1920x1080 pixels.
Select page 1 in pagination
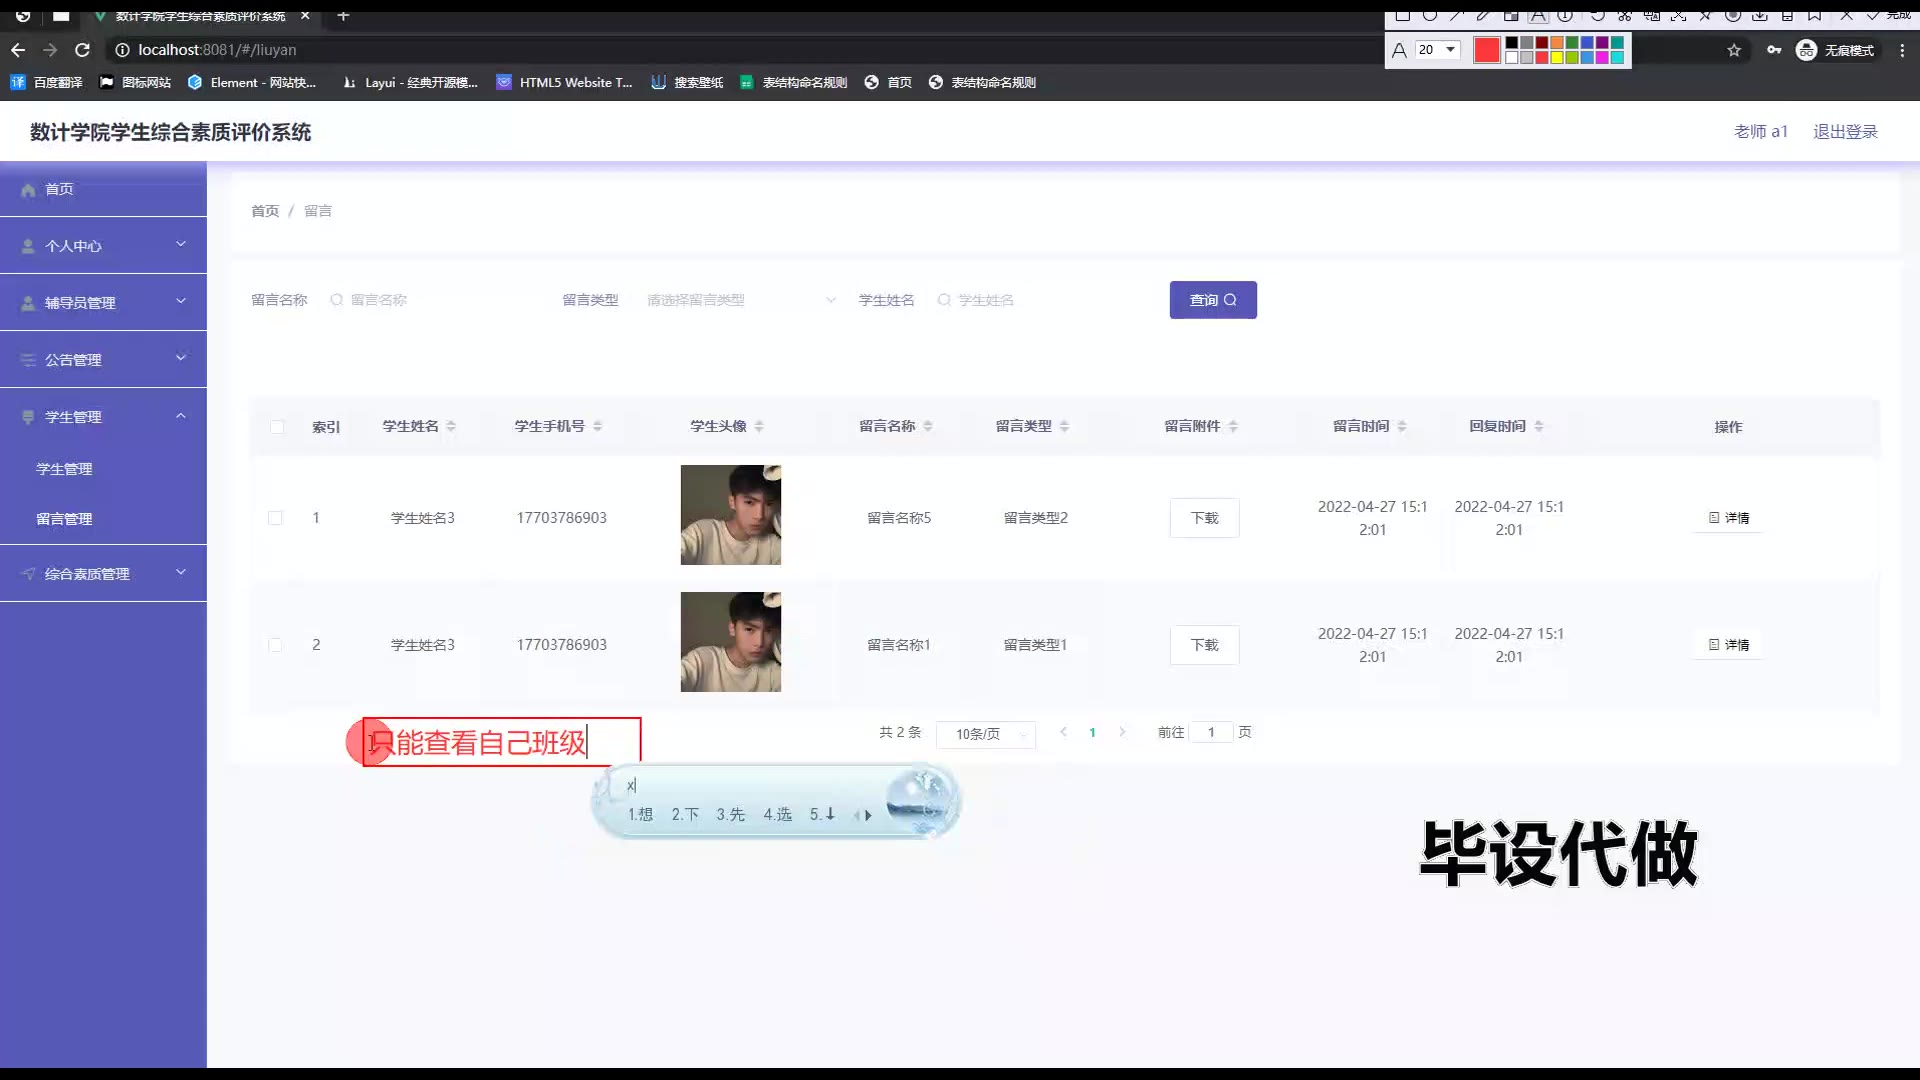click(x=1092, y=732)
